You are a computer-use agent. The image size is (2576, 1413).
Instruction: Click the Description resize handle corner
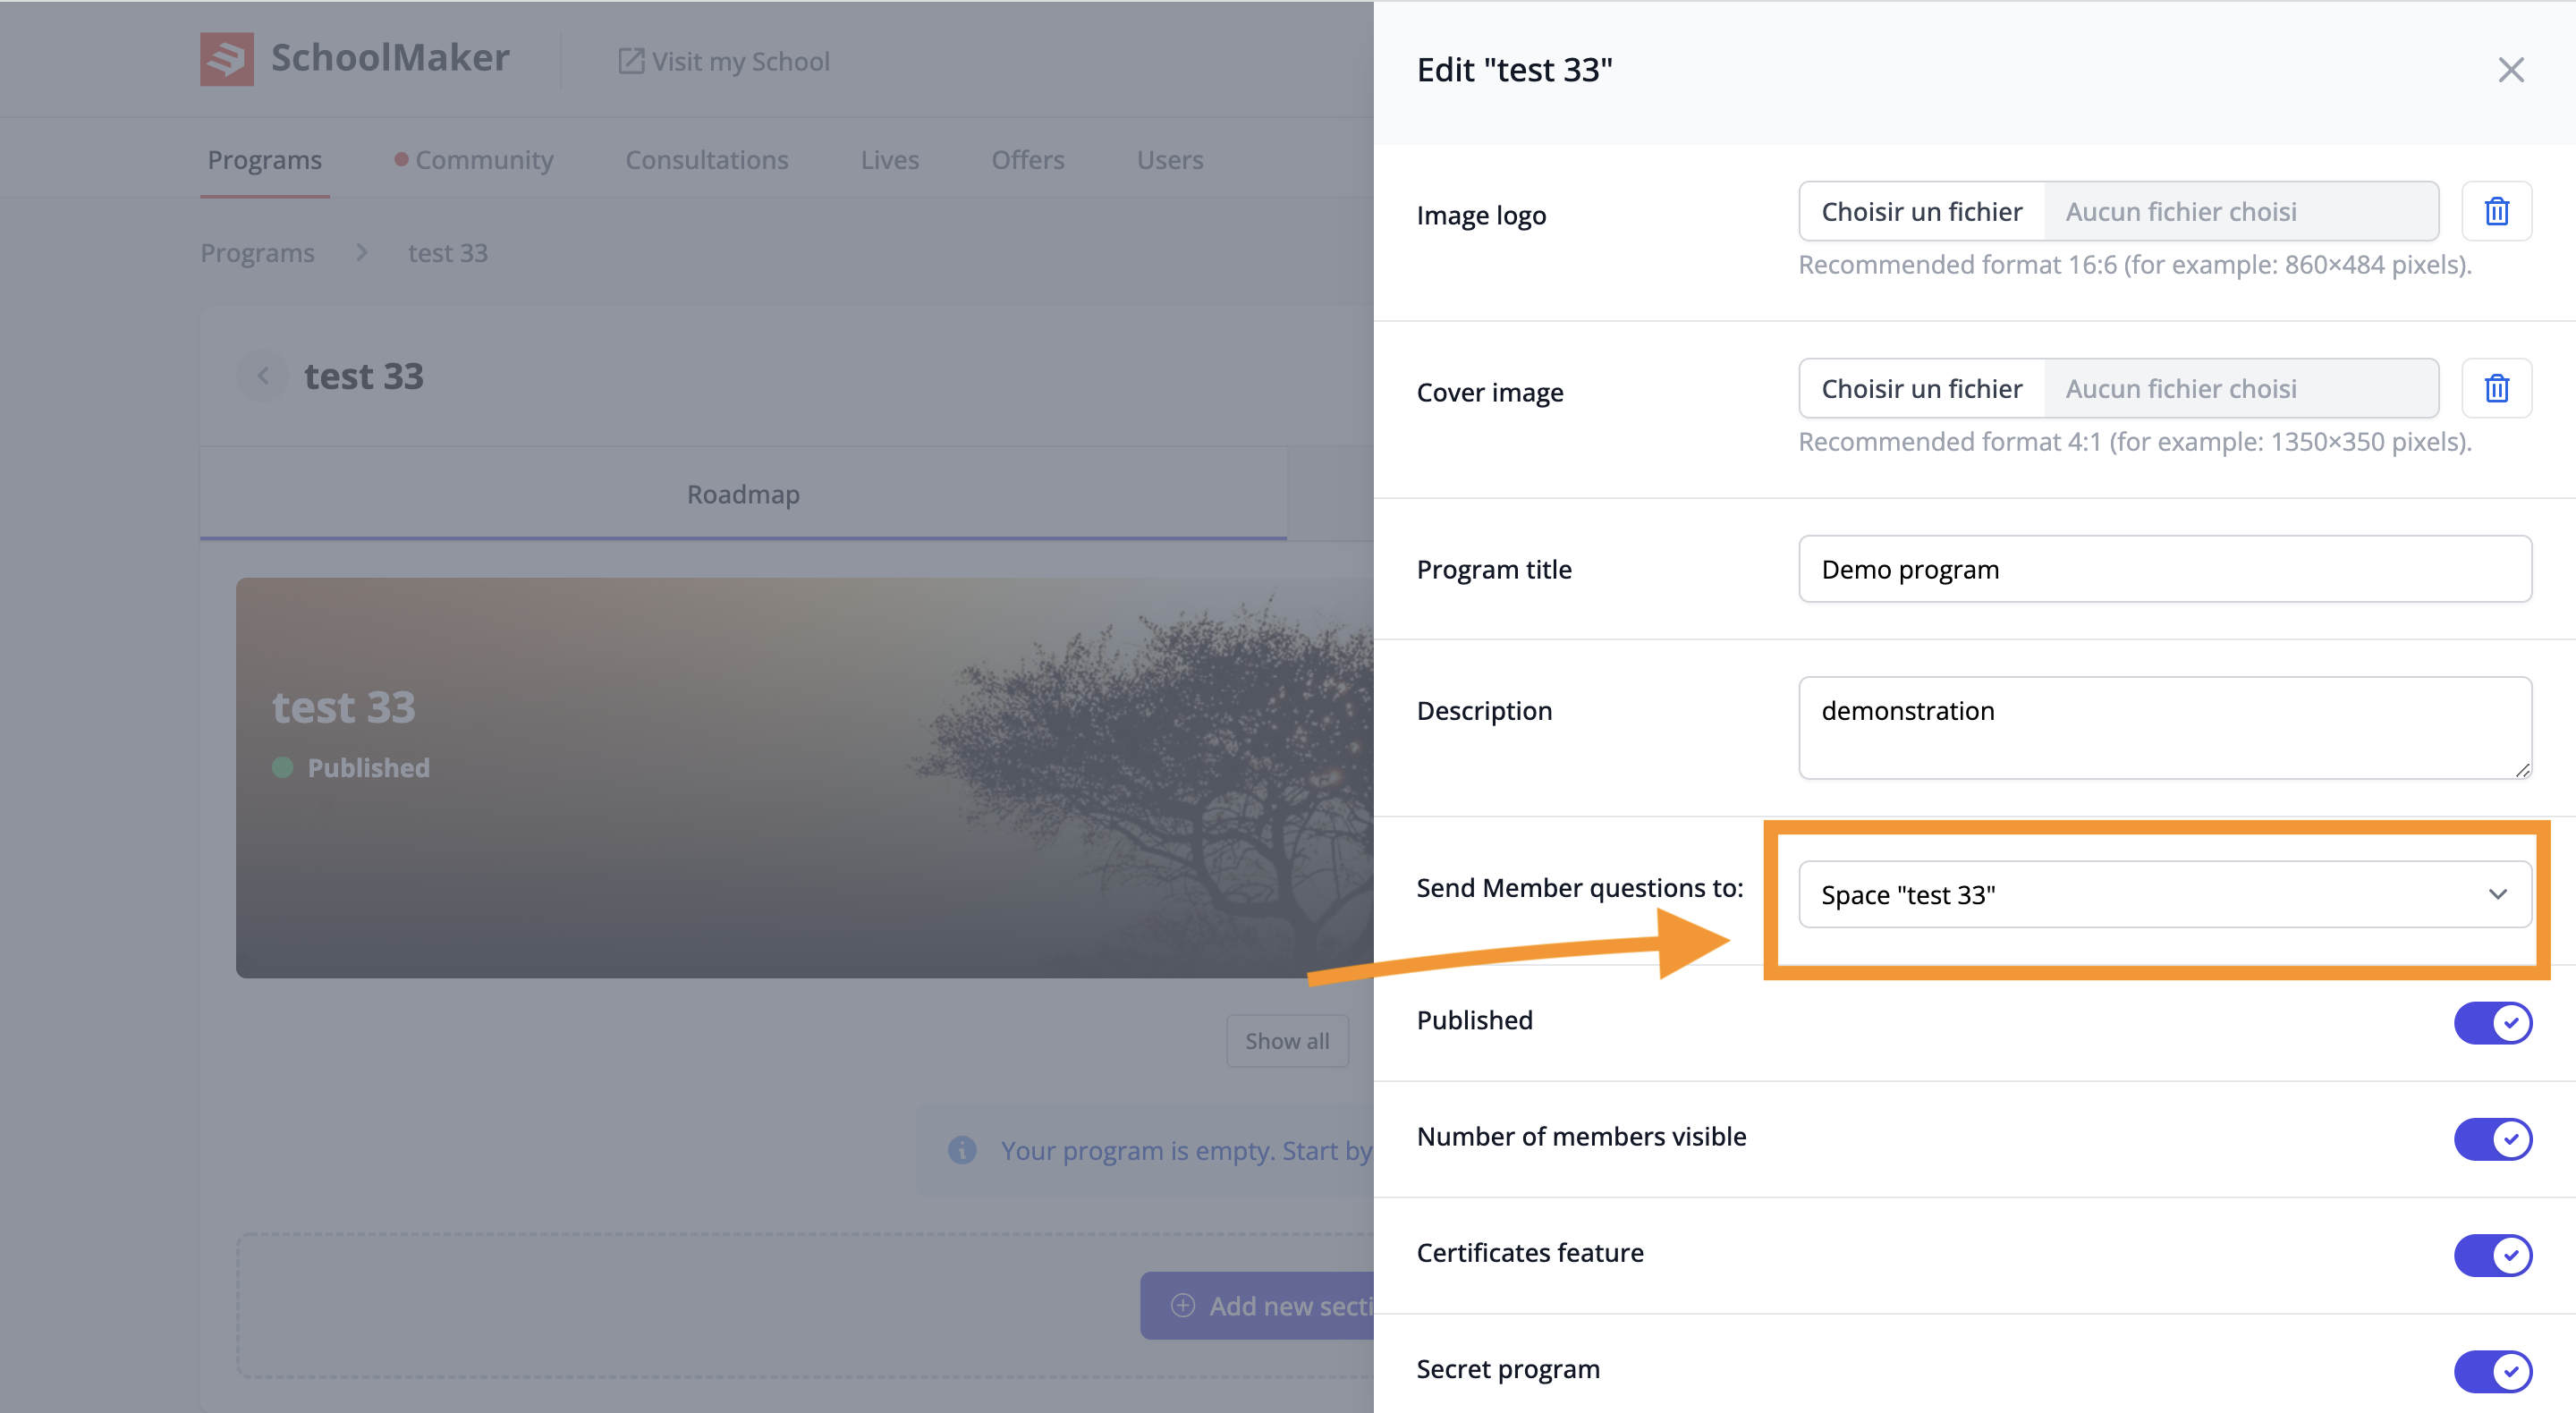pyautogui.click(x=2521, y=769)
